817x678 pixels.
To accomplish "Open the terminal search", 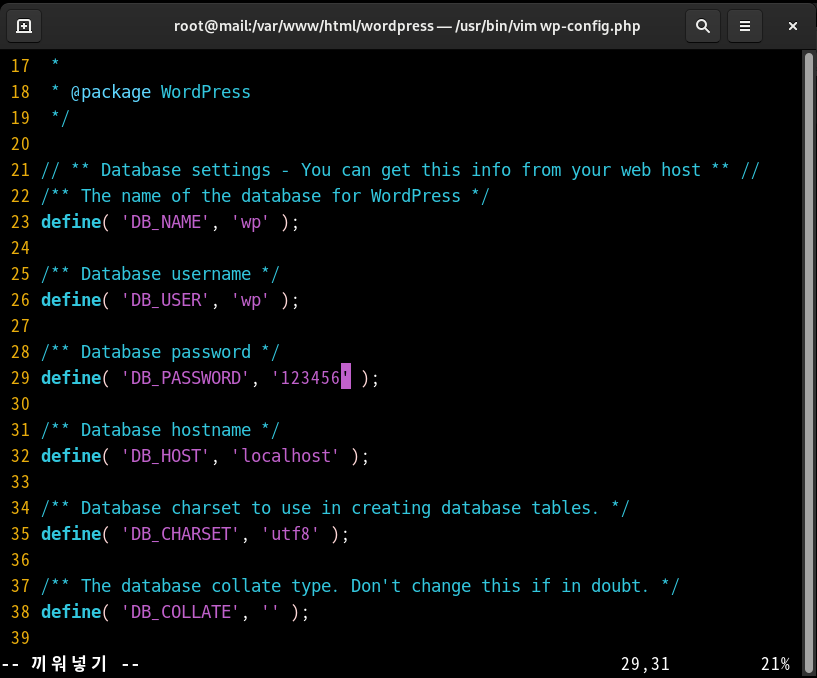I will tap(703, 26).
